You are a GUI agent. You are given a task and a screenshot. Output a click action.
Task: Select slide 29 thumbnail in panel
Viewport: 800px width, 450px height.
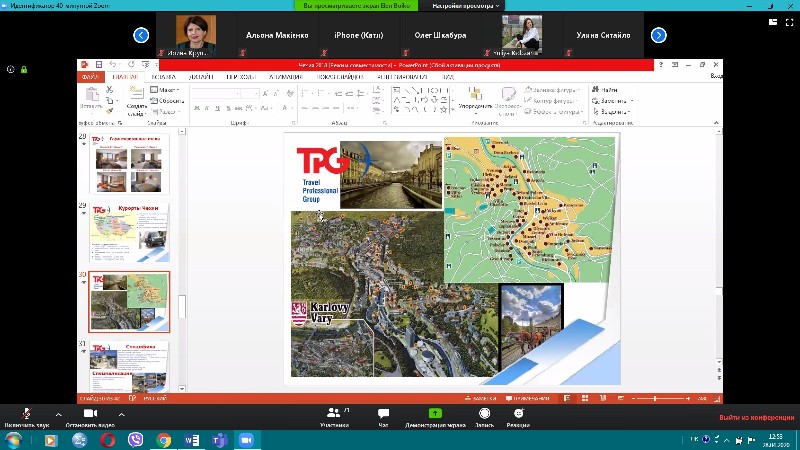tap(129, 232)
